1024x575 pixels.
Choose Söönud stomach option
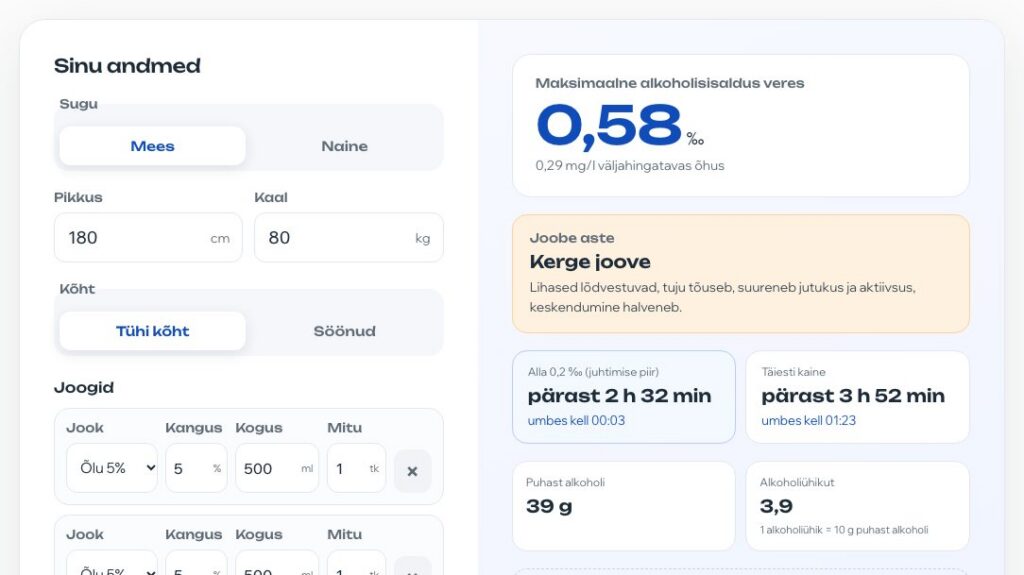344,331
